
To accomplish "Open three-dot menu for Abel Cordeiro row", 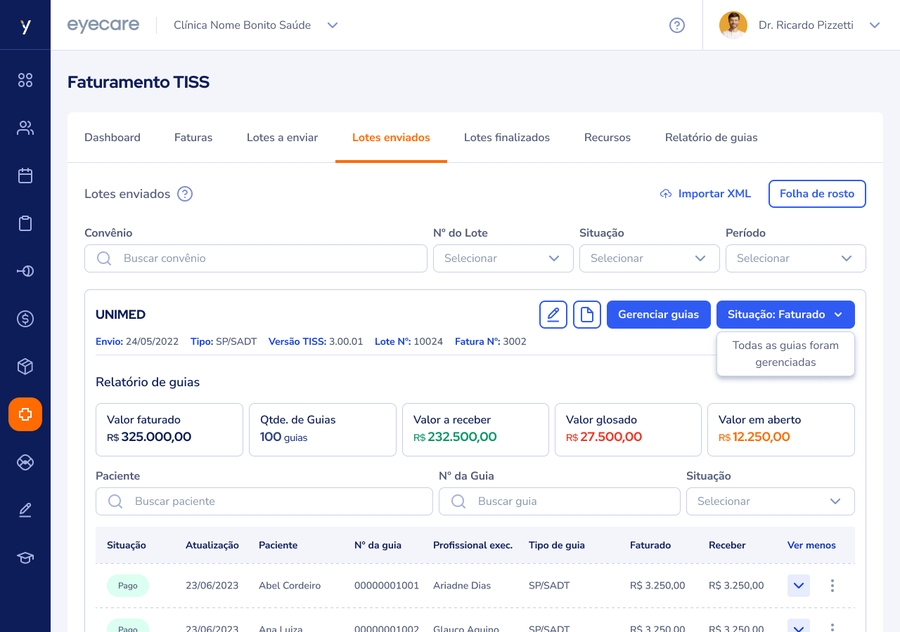I will click(x=832, y=586).
